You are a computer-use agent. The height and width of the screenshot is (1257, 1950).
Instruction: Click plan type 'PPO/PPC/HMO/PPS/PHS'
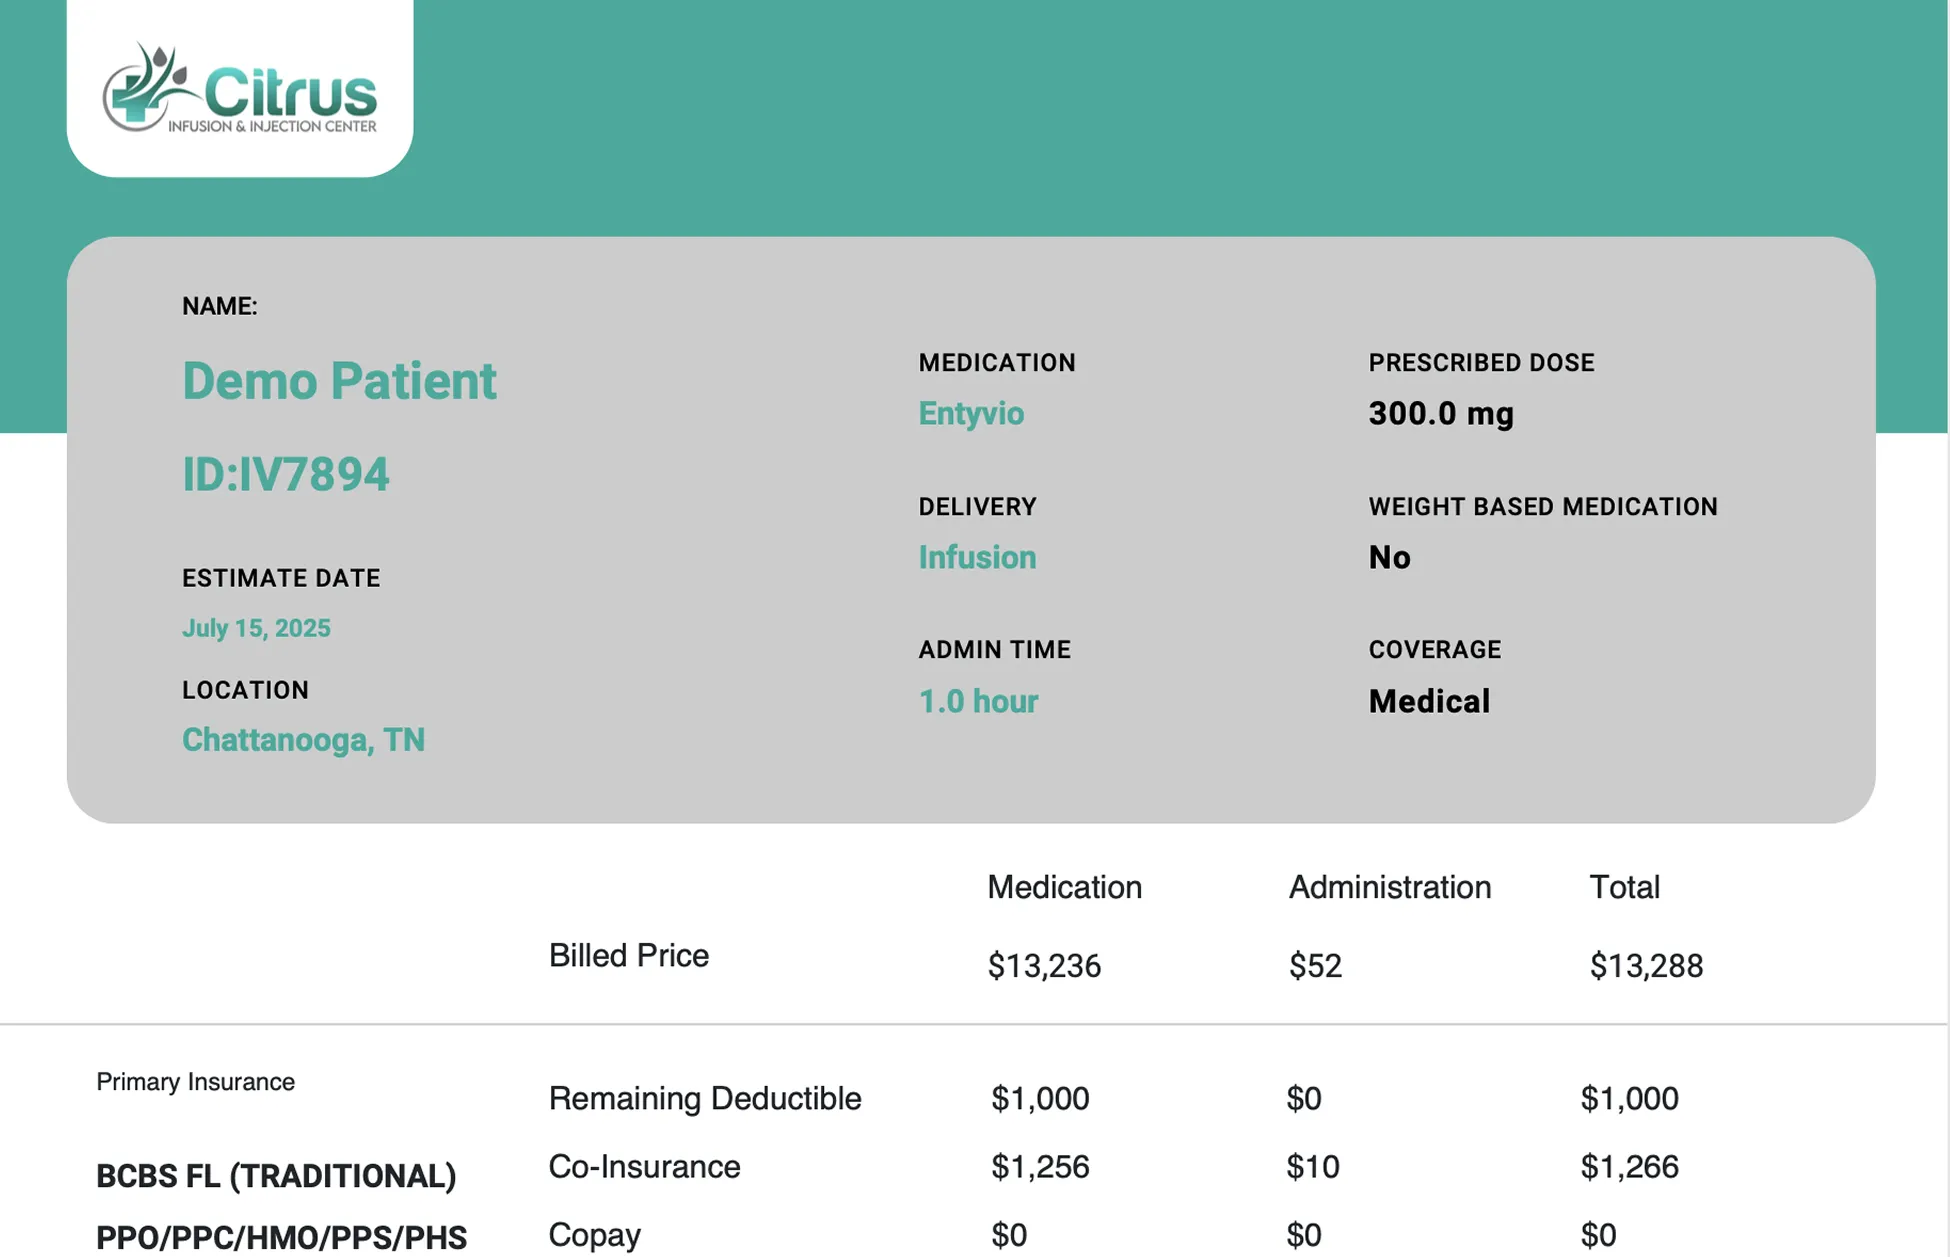281,1238
